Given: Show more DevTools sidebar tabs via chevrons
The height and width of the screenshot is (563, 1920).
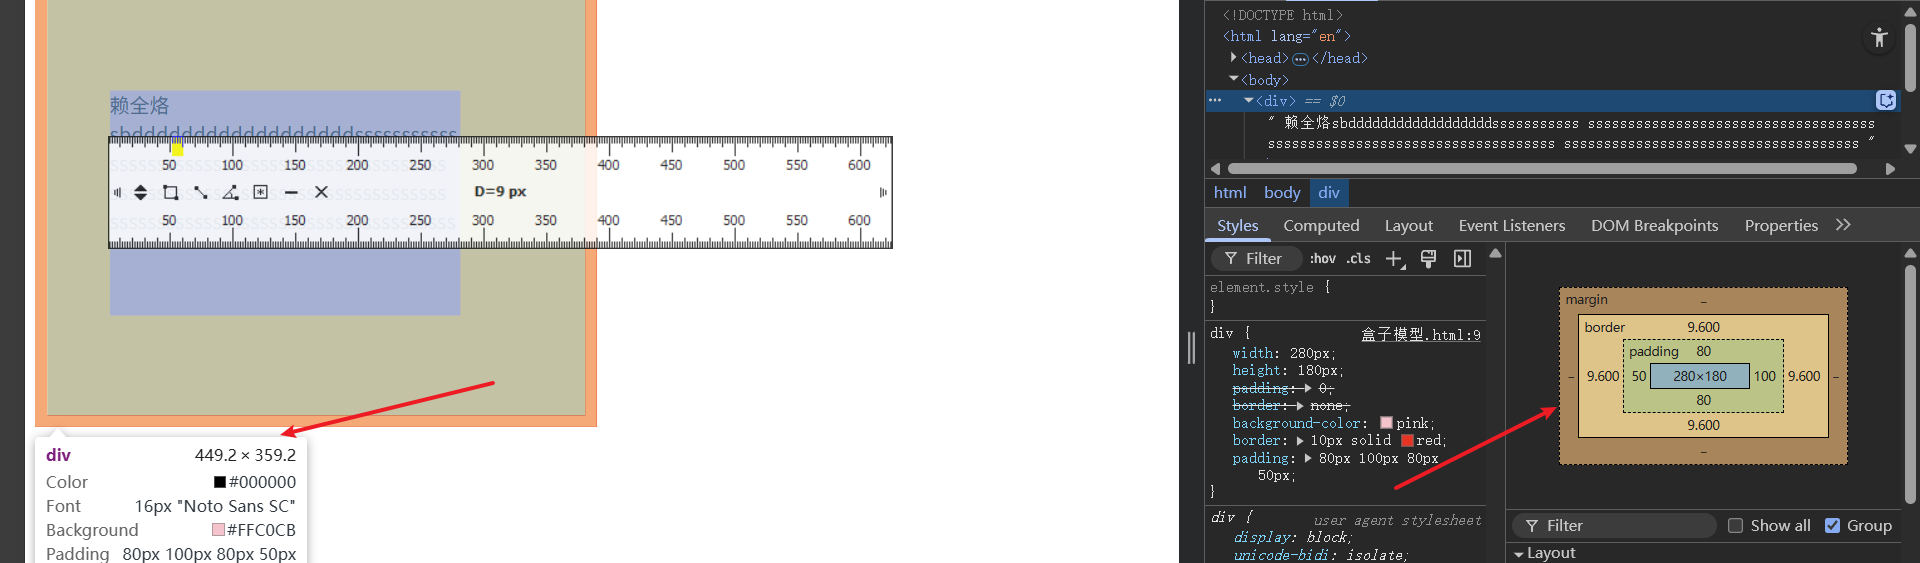Looking at the screenshot, I should pyautogui.click(x=1843, y=225).
